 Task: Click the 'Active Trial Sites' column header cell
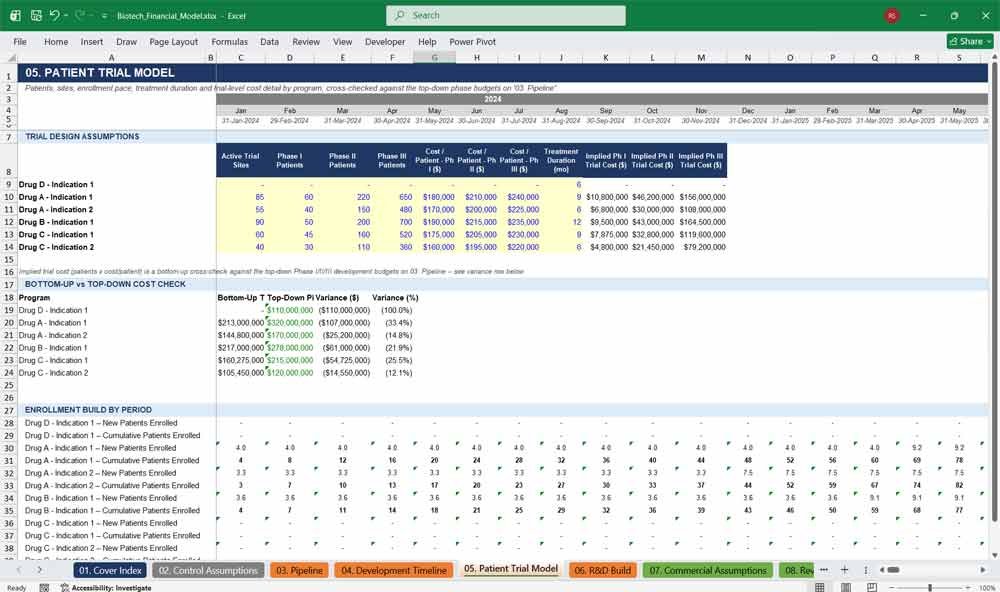coord(240,160)
